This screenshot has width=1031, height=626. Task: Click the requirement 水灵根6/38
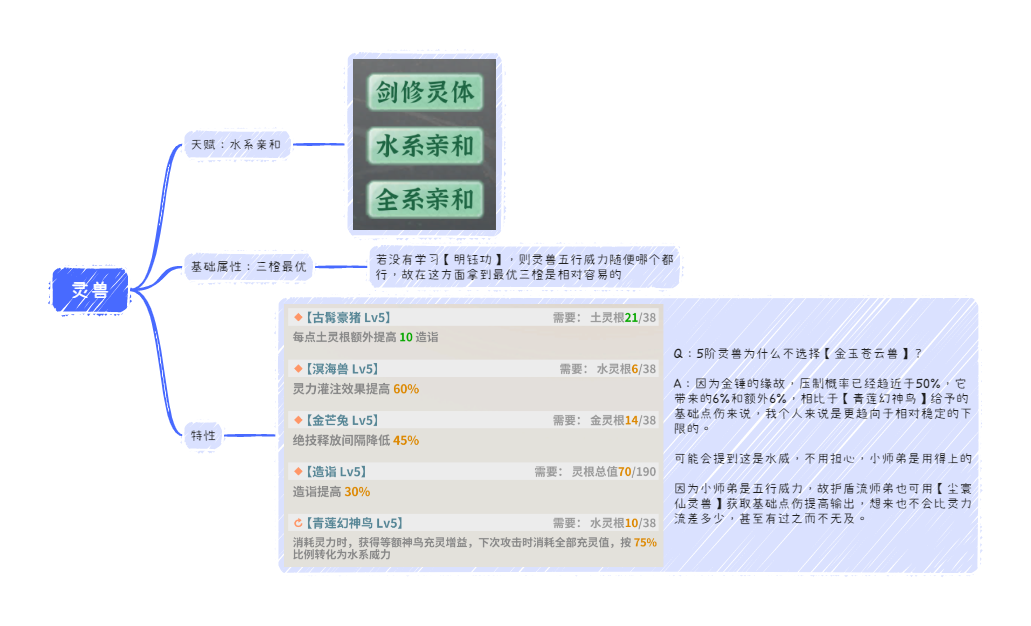pos(626,369)
